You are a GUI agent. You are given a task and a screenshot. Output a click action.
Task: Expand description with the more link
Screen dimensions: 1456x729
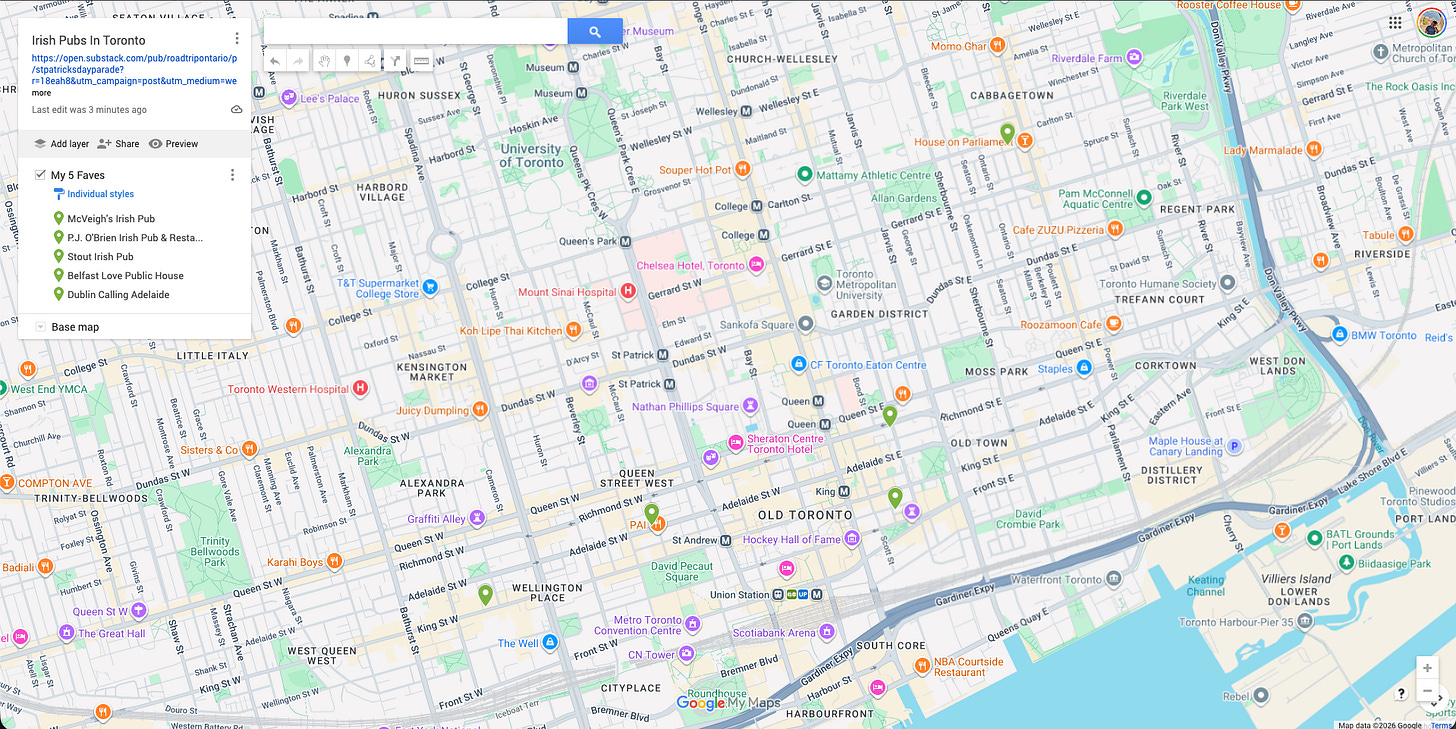pos(41,93)
